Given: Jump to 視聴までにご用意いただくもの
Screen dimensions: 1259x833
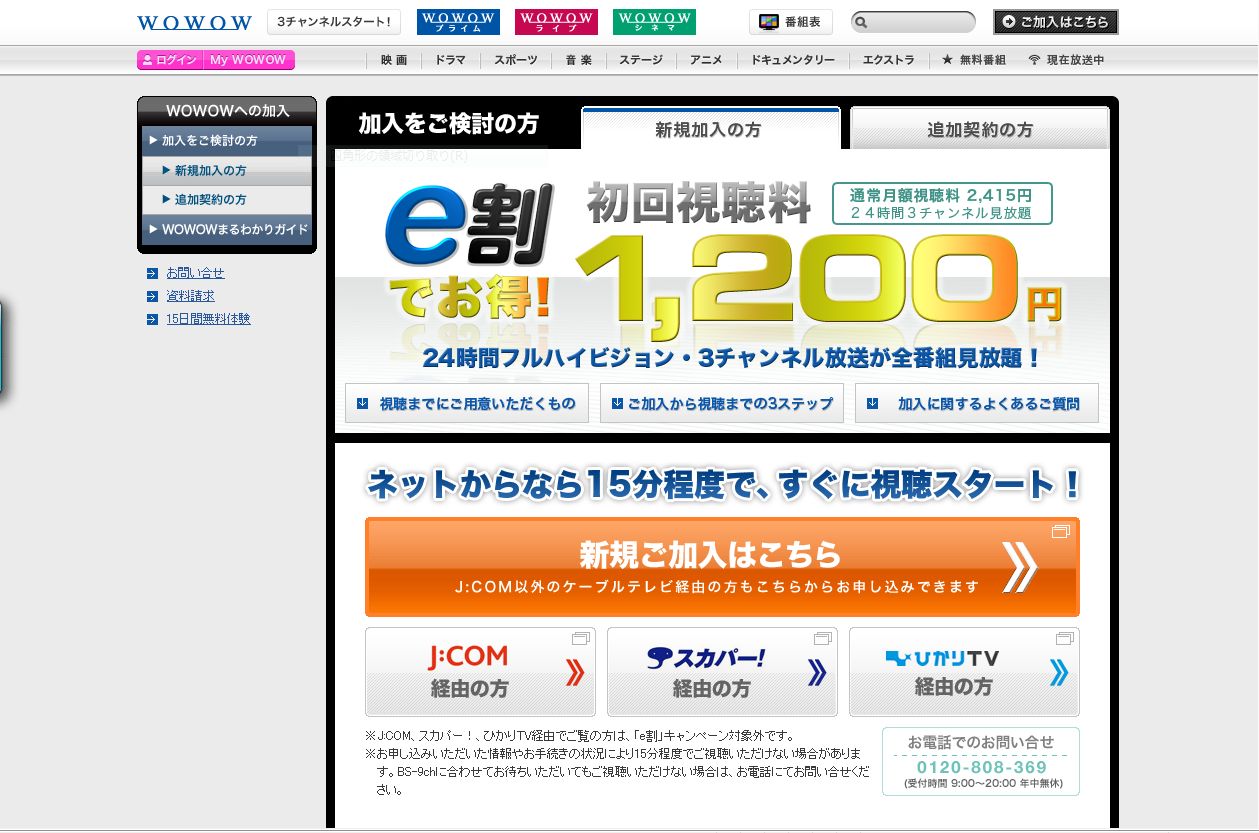Looking at the screenshot, I should pos(467,404).
